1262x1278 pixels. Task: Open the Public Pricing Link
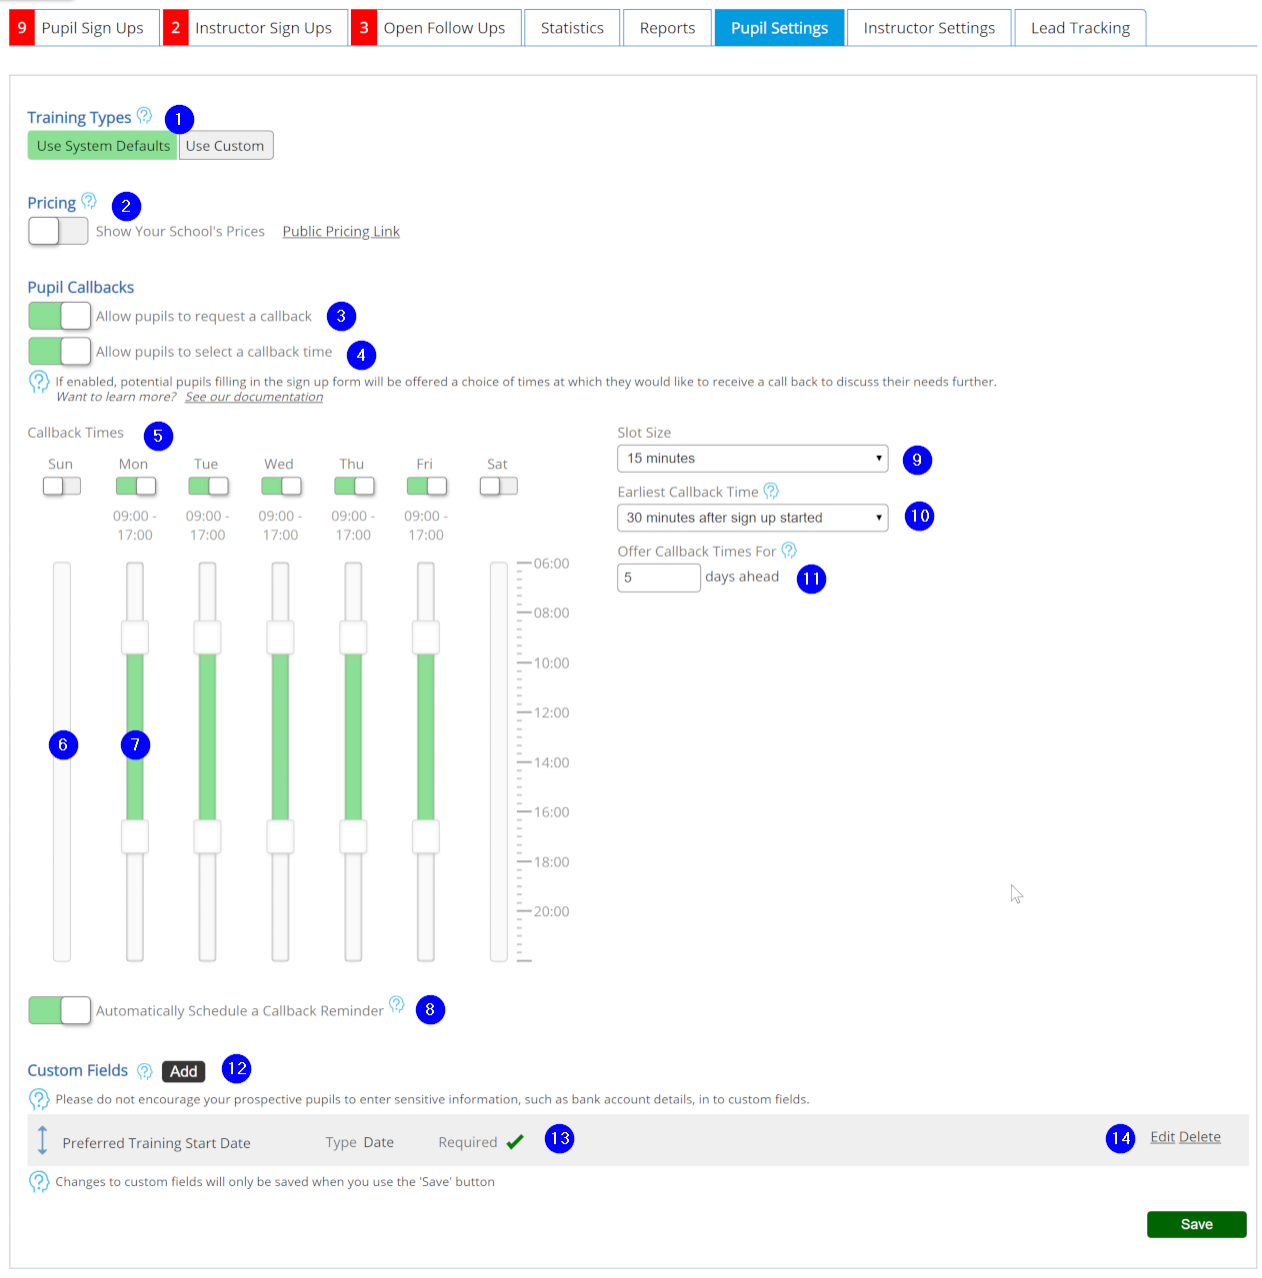(341, 231)
